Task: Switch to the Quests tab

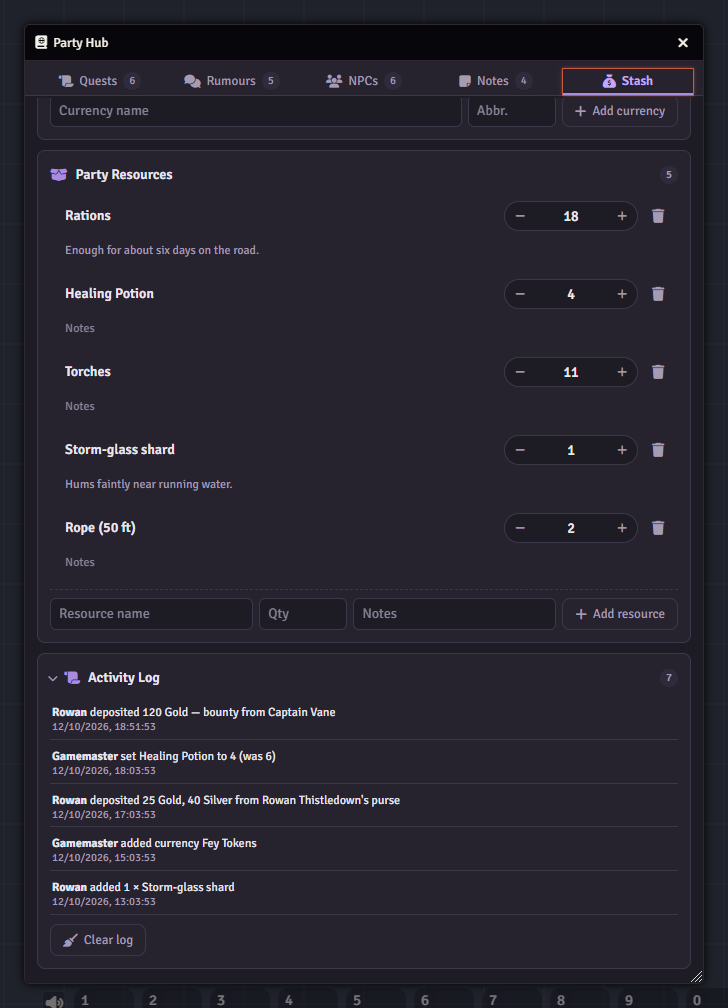Action: point(99,81)
